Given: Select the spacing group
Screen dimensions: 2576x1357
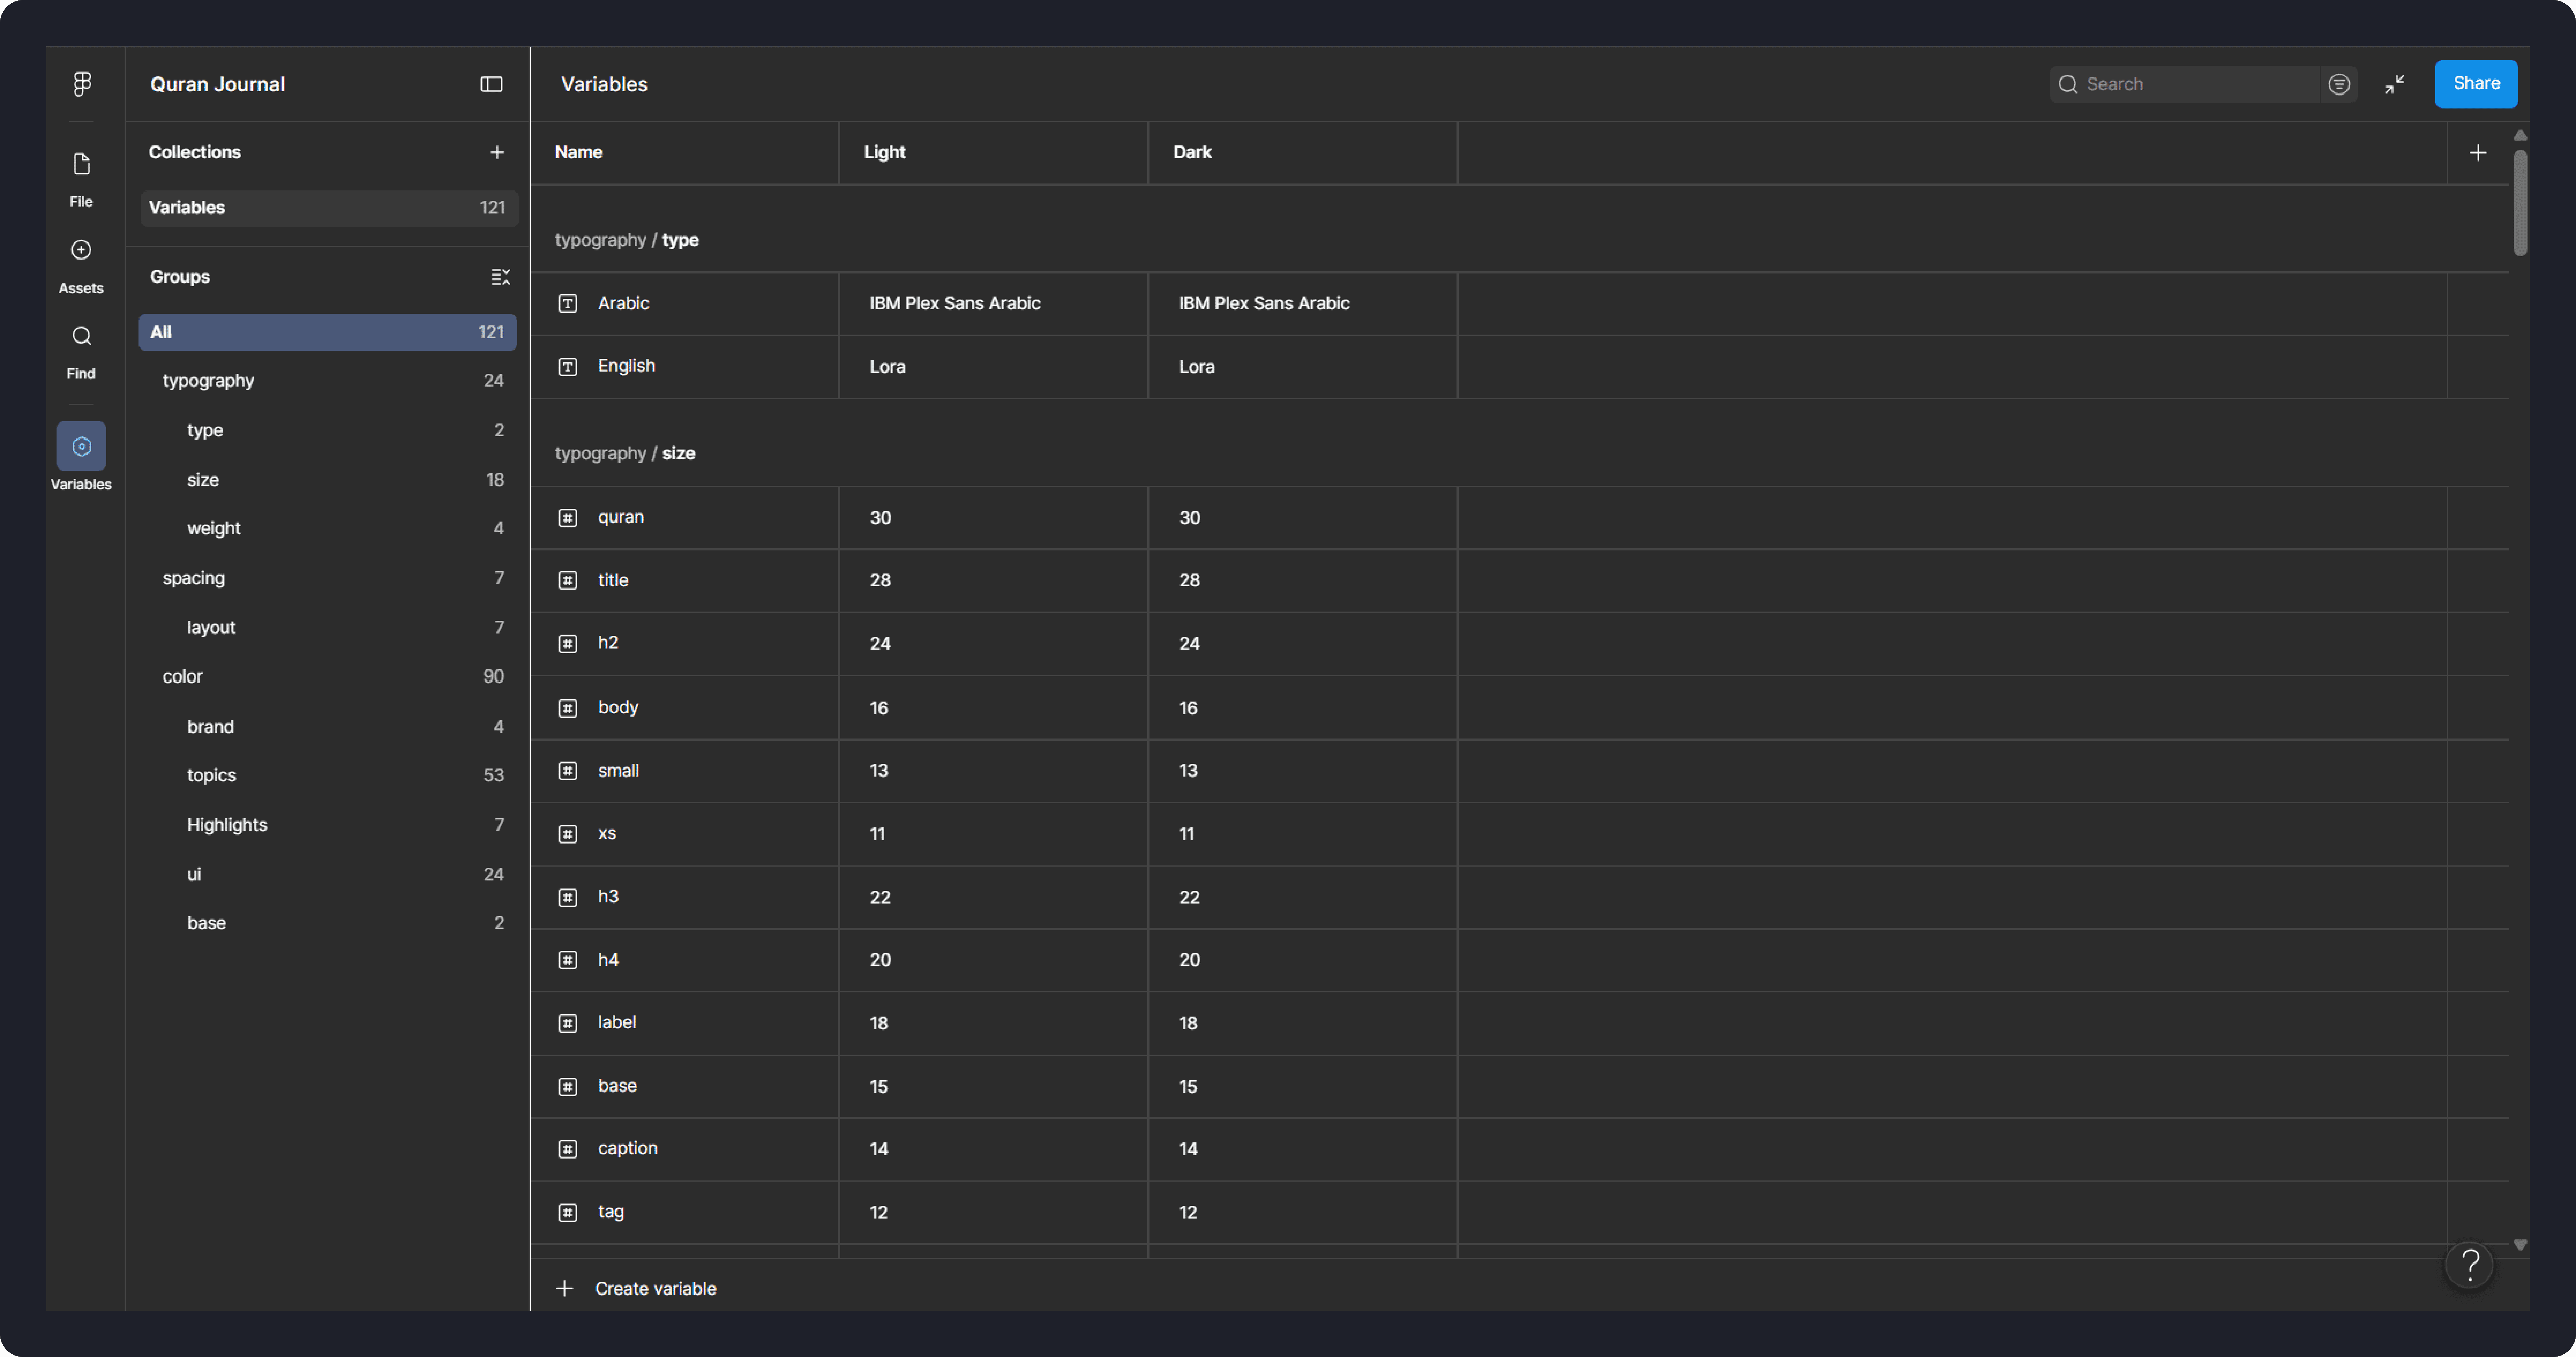Looking at the screenshot, I should coord(328,578).
